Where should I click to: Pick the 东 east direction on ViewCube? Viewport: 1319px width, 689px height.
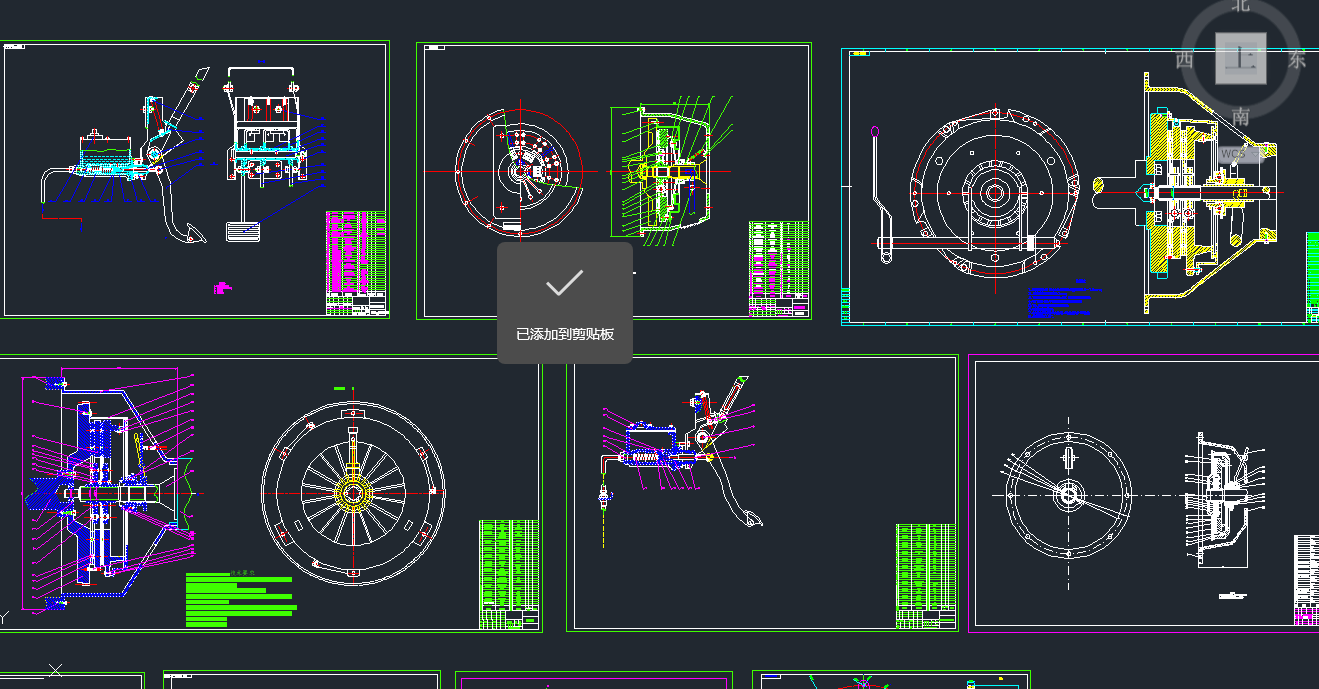point(1297,59)
